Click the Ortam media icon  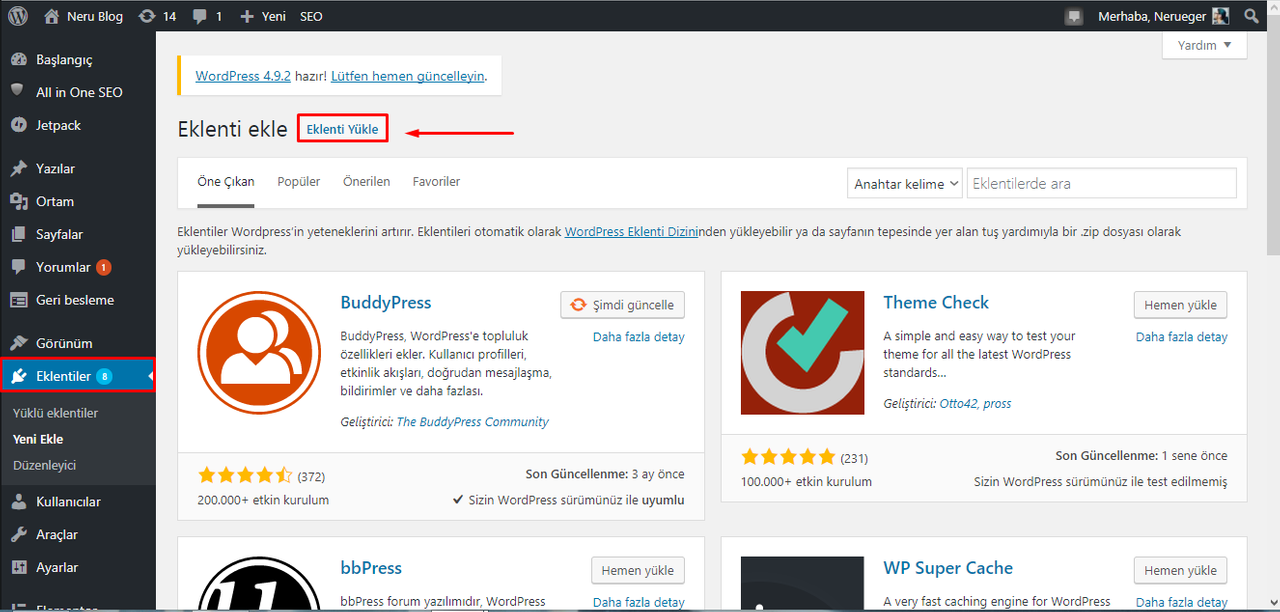[18, 201]
